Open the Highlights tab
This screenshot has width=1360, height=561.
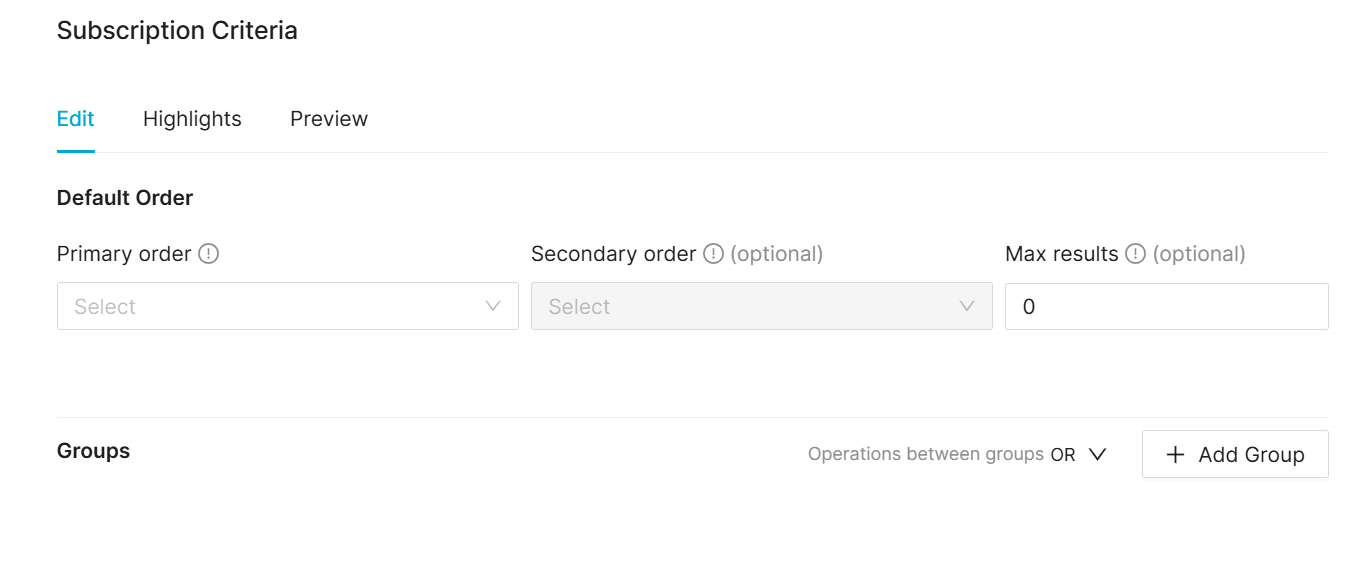pyautogui.click(x=192, y=119)
